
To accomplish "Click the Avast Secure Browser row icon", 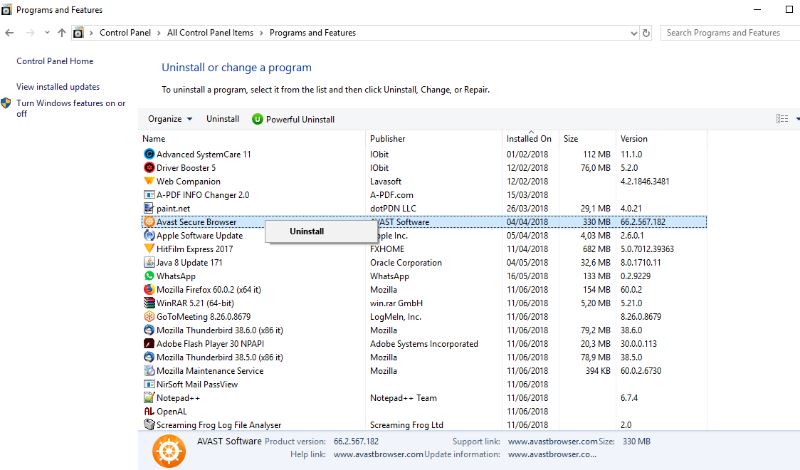I will [149, 221].
